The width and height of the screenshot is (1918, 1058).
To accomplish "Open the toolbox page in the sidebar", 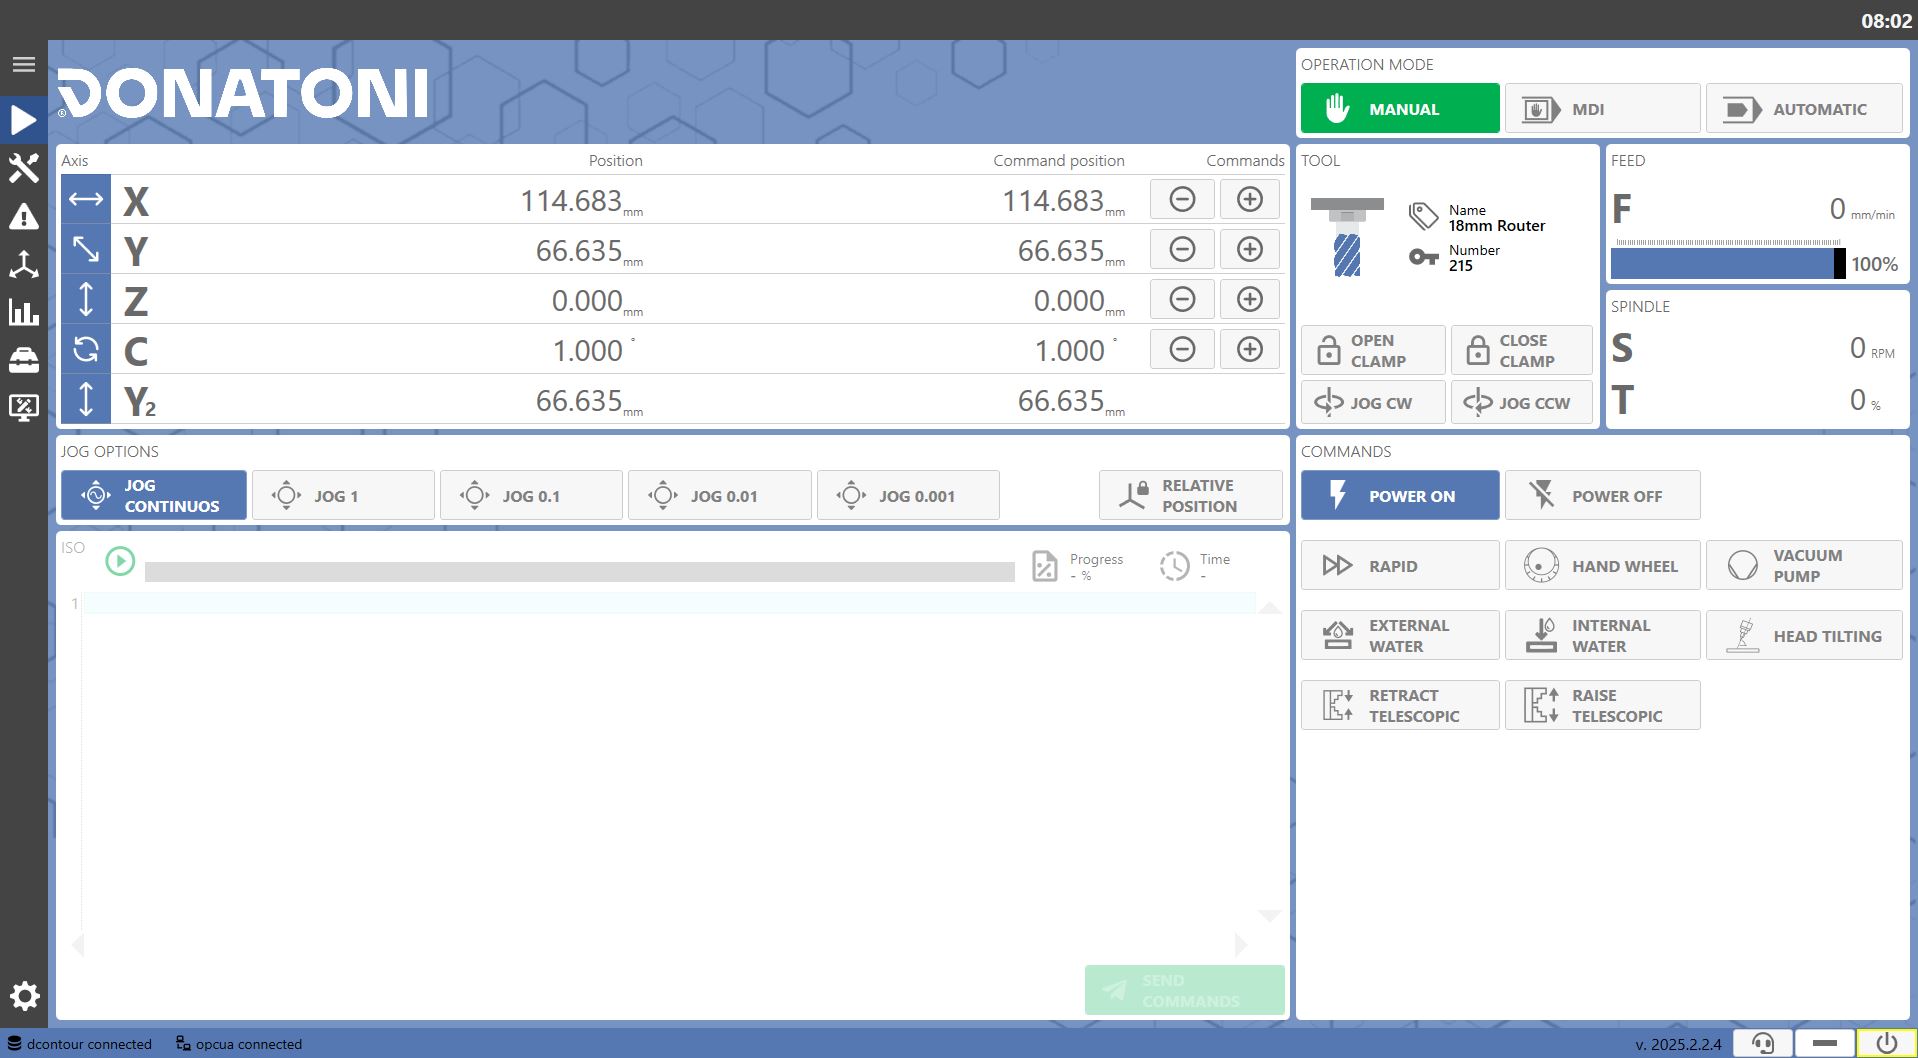I will point(24,360).
